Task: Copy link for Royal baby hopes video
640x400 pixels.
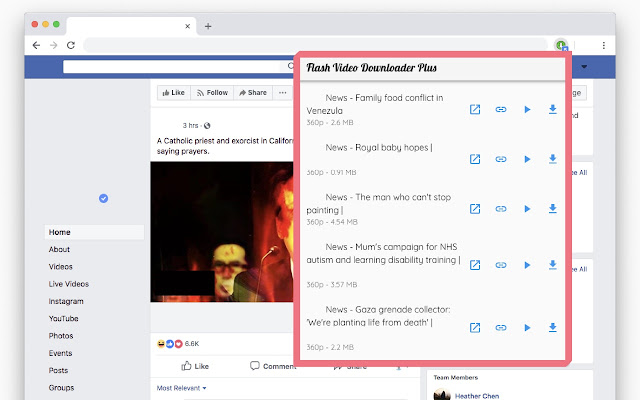Action: [501, 159]
